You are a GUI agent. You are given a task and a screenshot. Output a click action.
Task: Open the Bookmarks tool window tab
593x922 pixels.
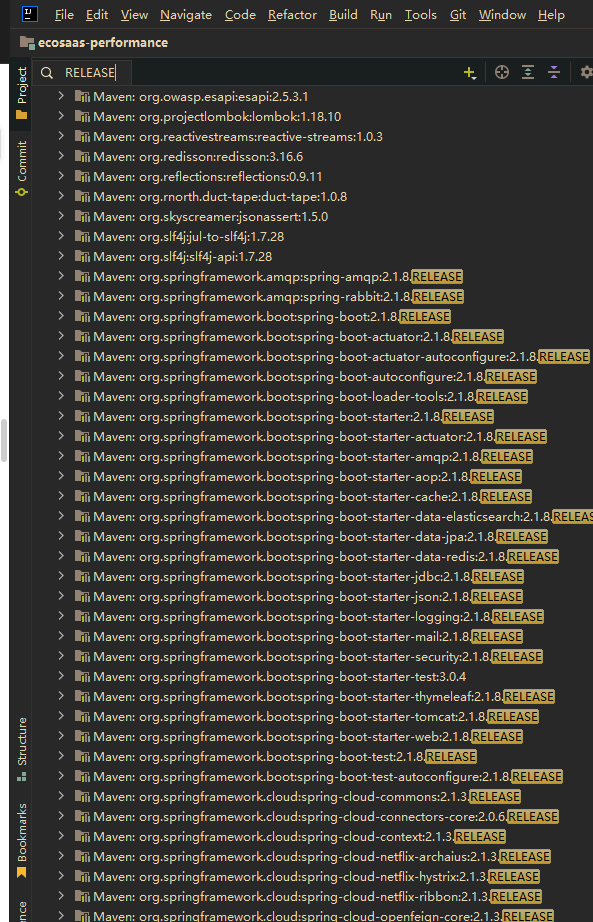(22, 840)
